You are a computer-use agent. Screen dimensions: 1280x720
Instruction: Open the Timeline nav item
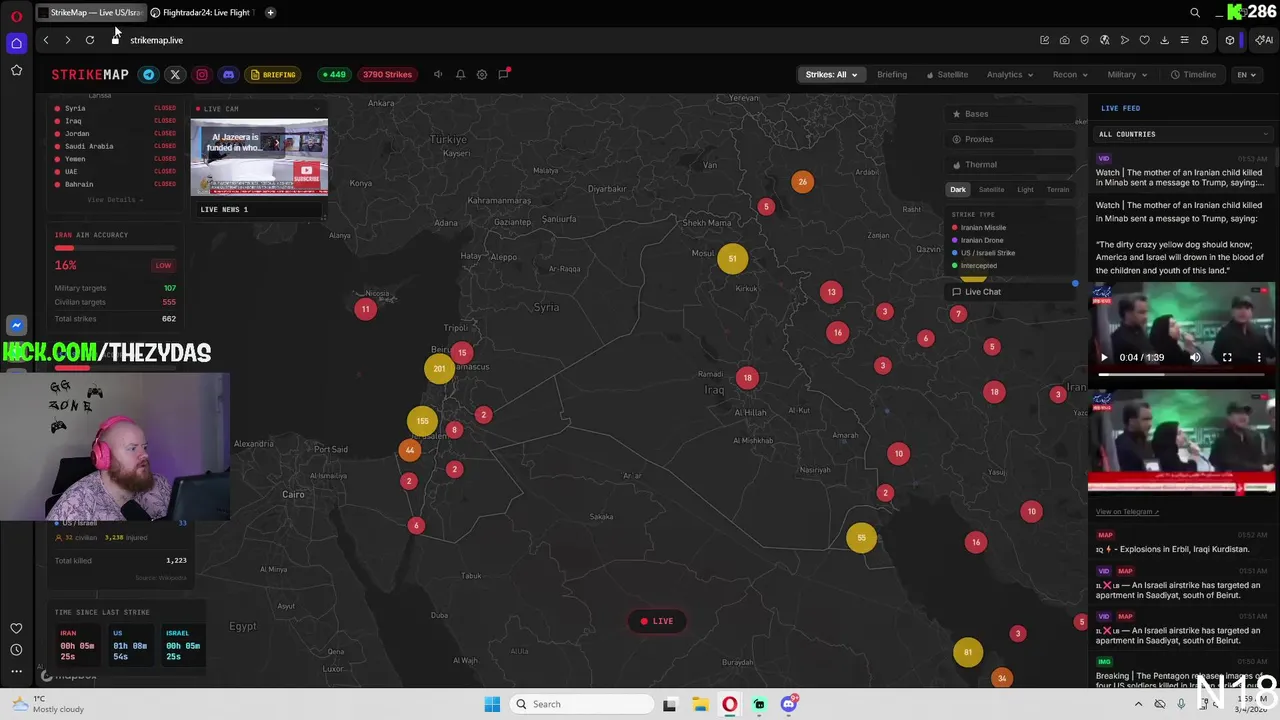[x=1194, y=75]
